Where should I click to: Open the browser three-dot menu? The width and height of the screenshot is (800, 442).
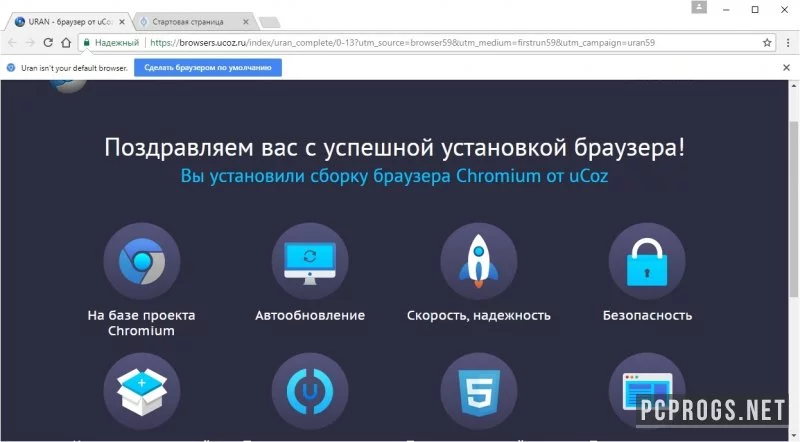[x=788, y=43]
